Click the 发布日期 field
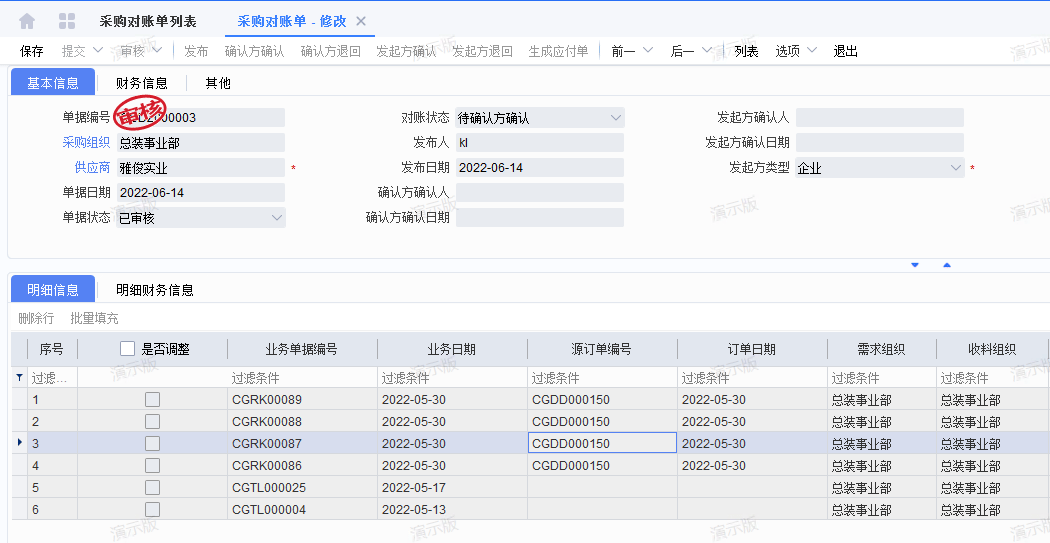 point(540,167)
